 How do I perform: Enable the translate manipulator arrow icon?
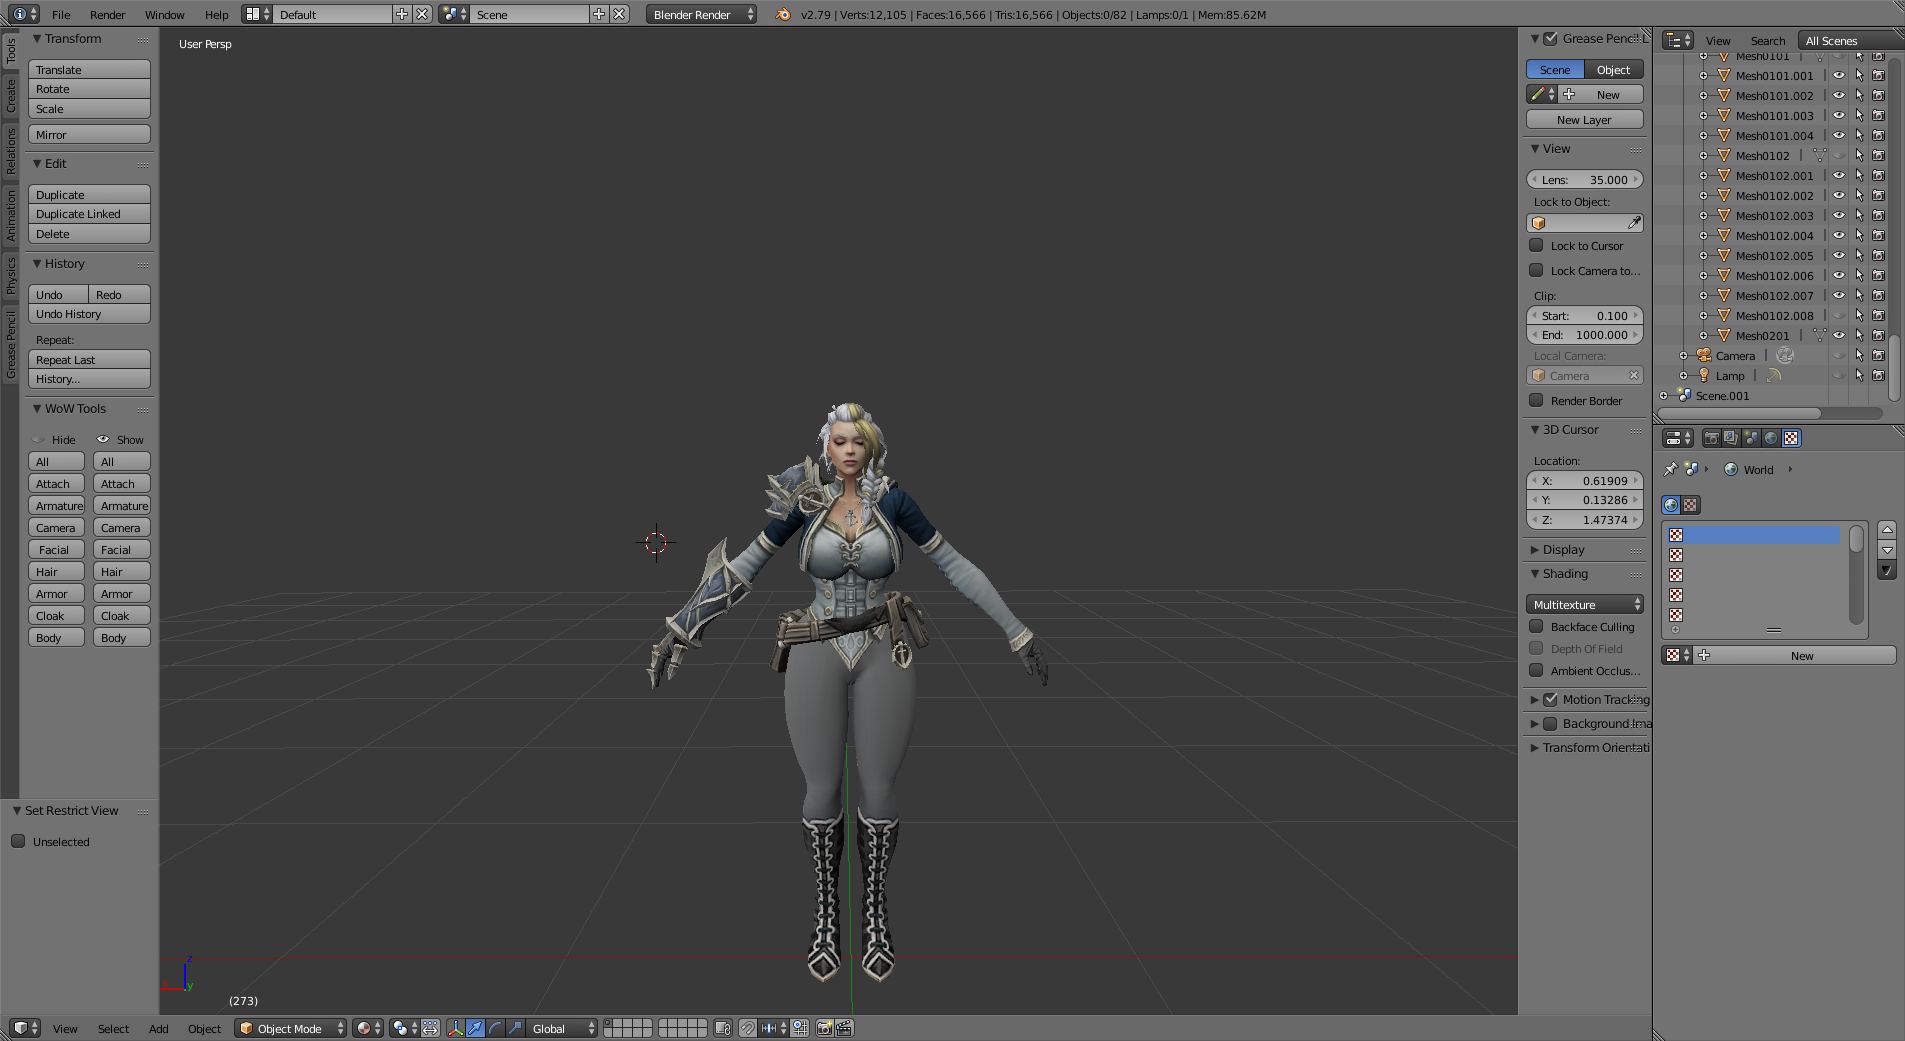[475, 1028]
